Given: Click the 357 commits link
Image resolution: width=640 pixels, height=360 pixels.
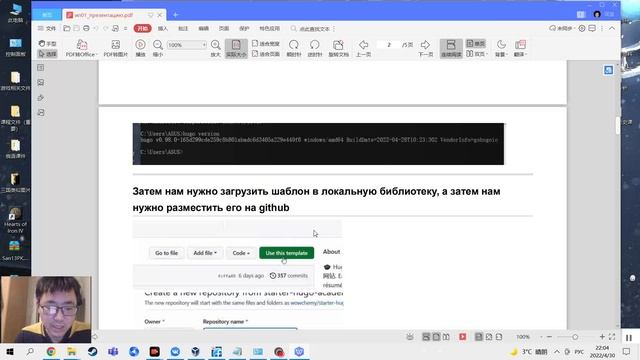Looking at the screenshot, I should click(x=289, y=276).
